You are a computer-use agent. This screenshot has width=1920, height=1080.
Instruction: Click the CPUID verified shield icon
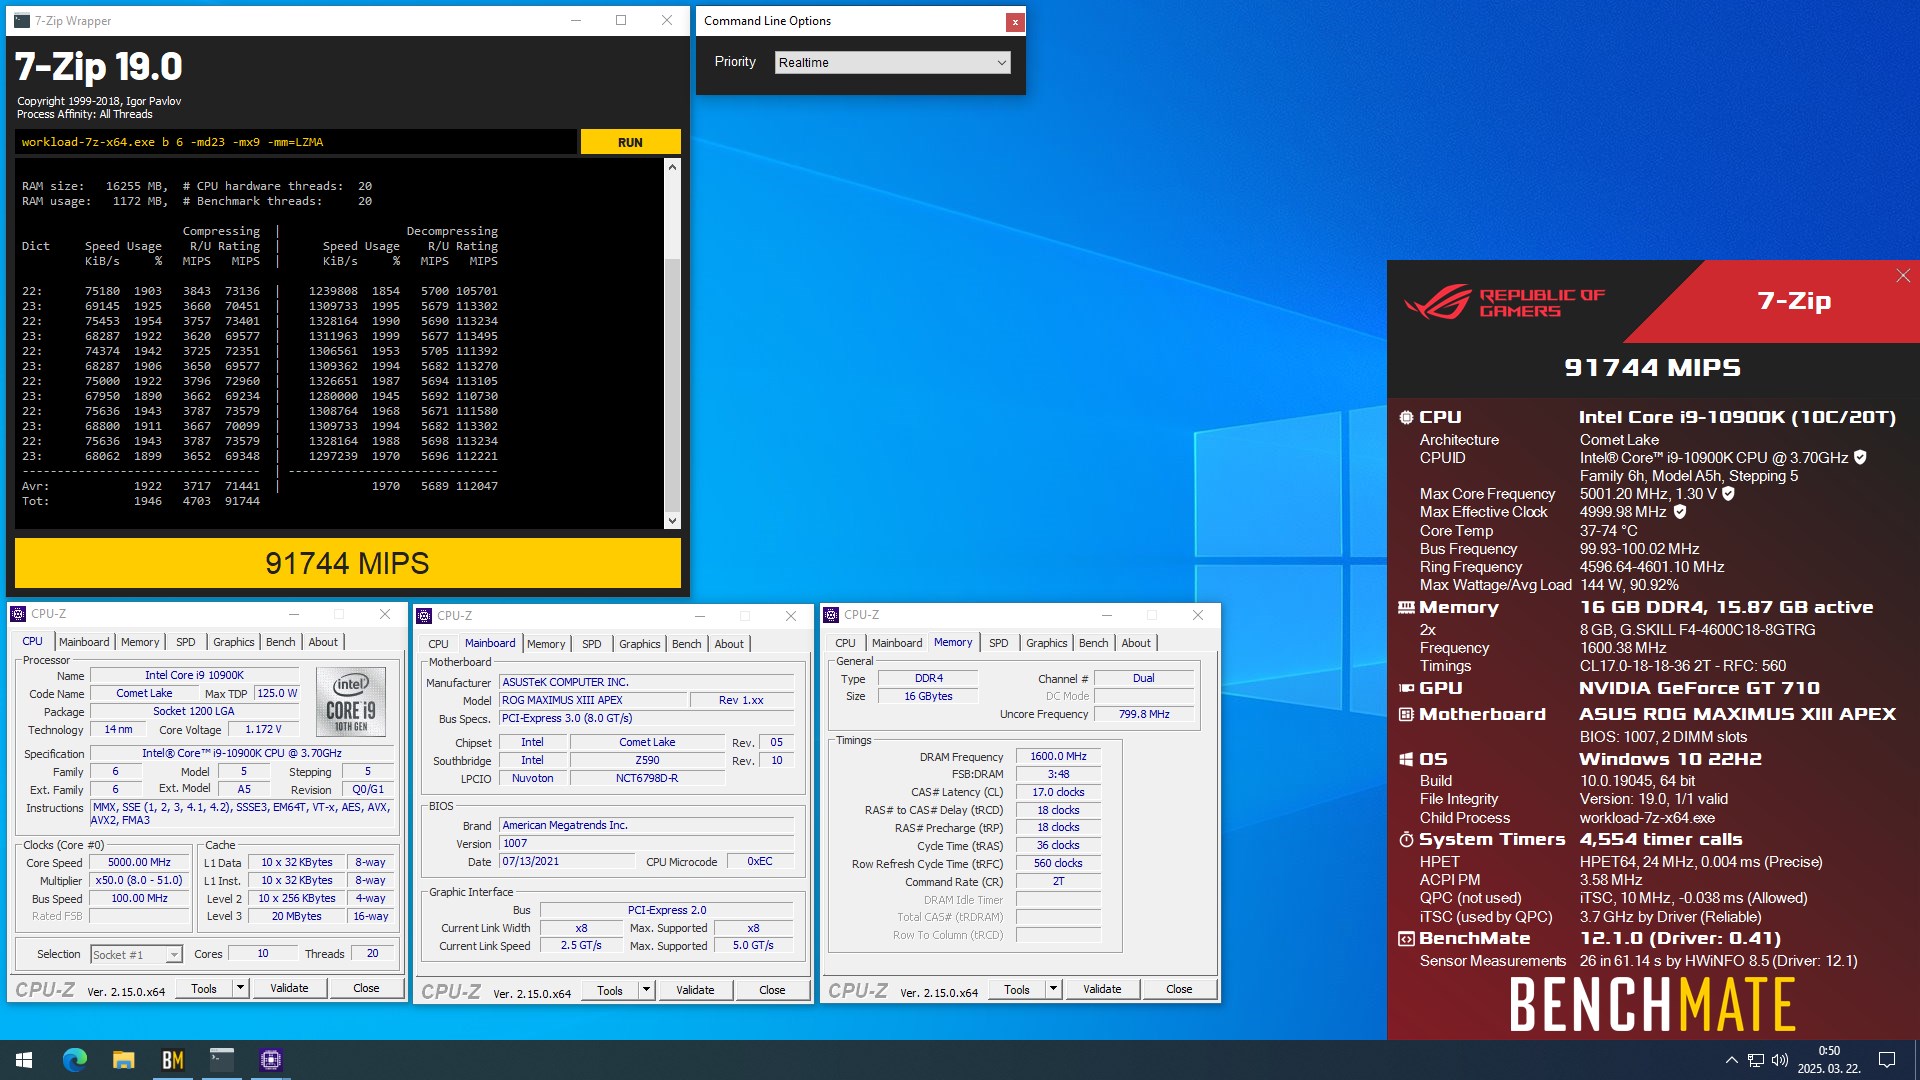(x=1860, y=458)
